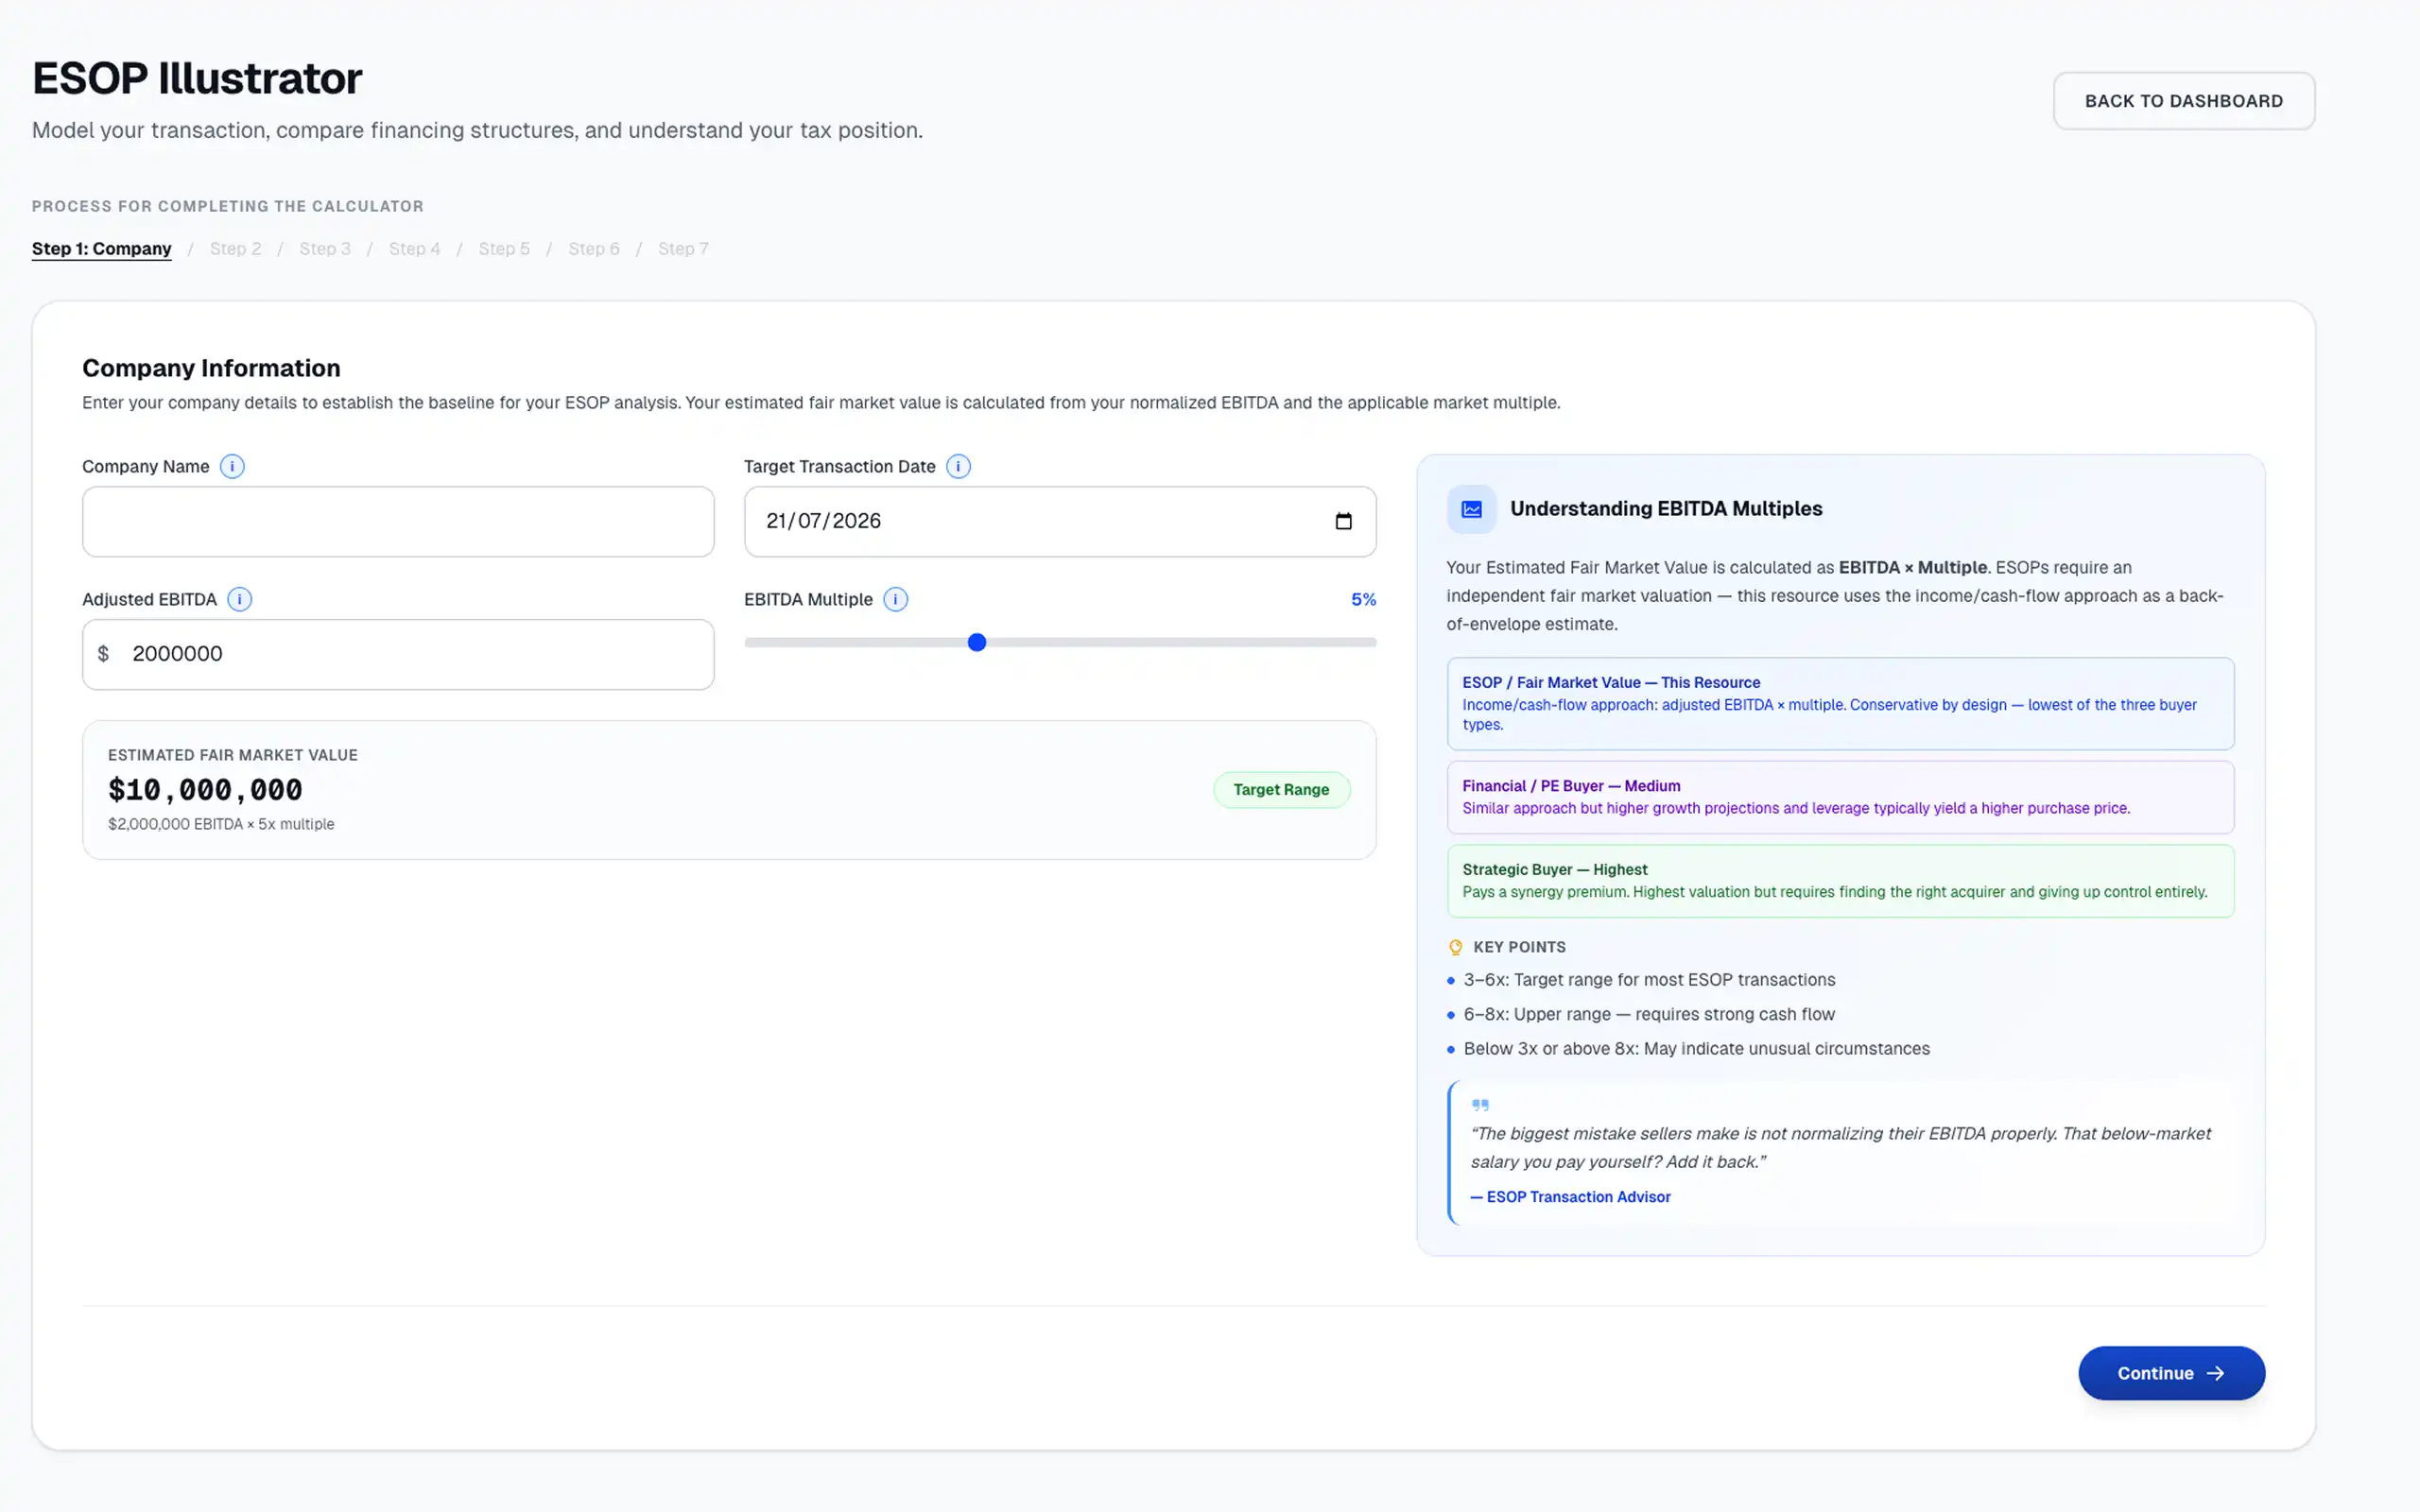Screen dimensions: 2420x1512
Task: Select the Strategic Buyer — Highest card
Action: (1840, 881)
